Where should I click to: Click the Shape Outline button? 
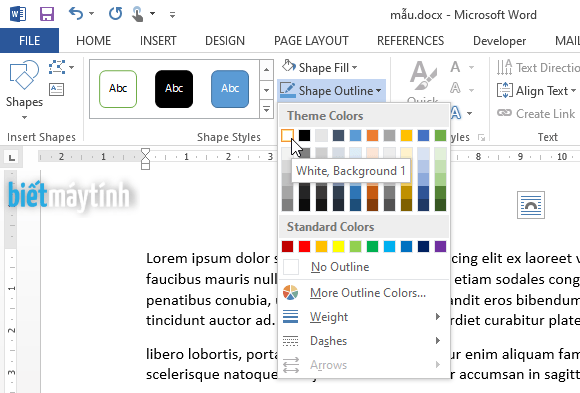pyautogui.click(x=331, y=90)
